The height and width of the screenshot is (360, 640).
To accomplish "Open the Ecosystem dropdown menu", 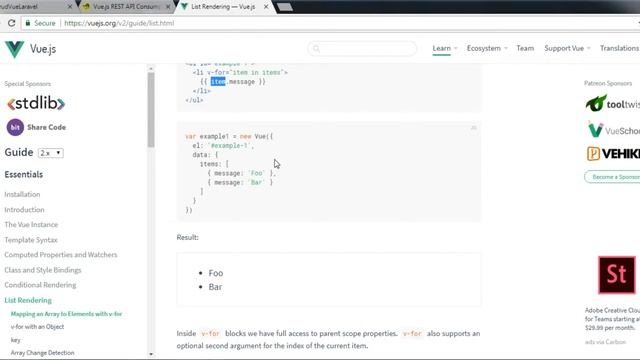I will (x=487, y=48).
